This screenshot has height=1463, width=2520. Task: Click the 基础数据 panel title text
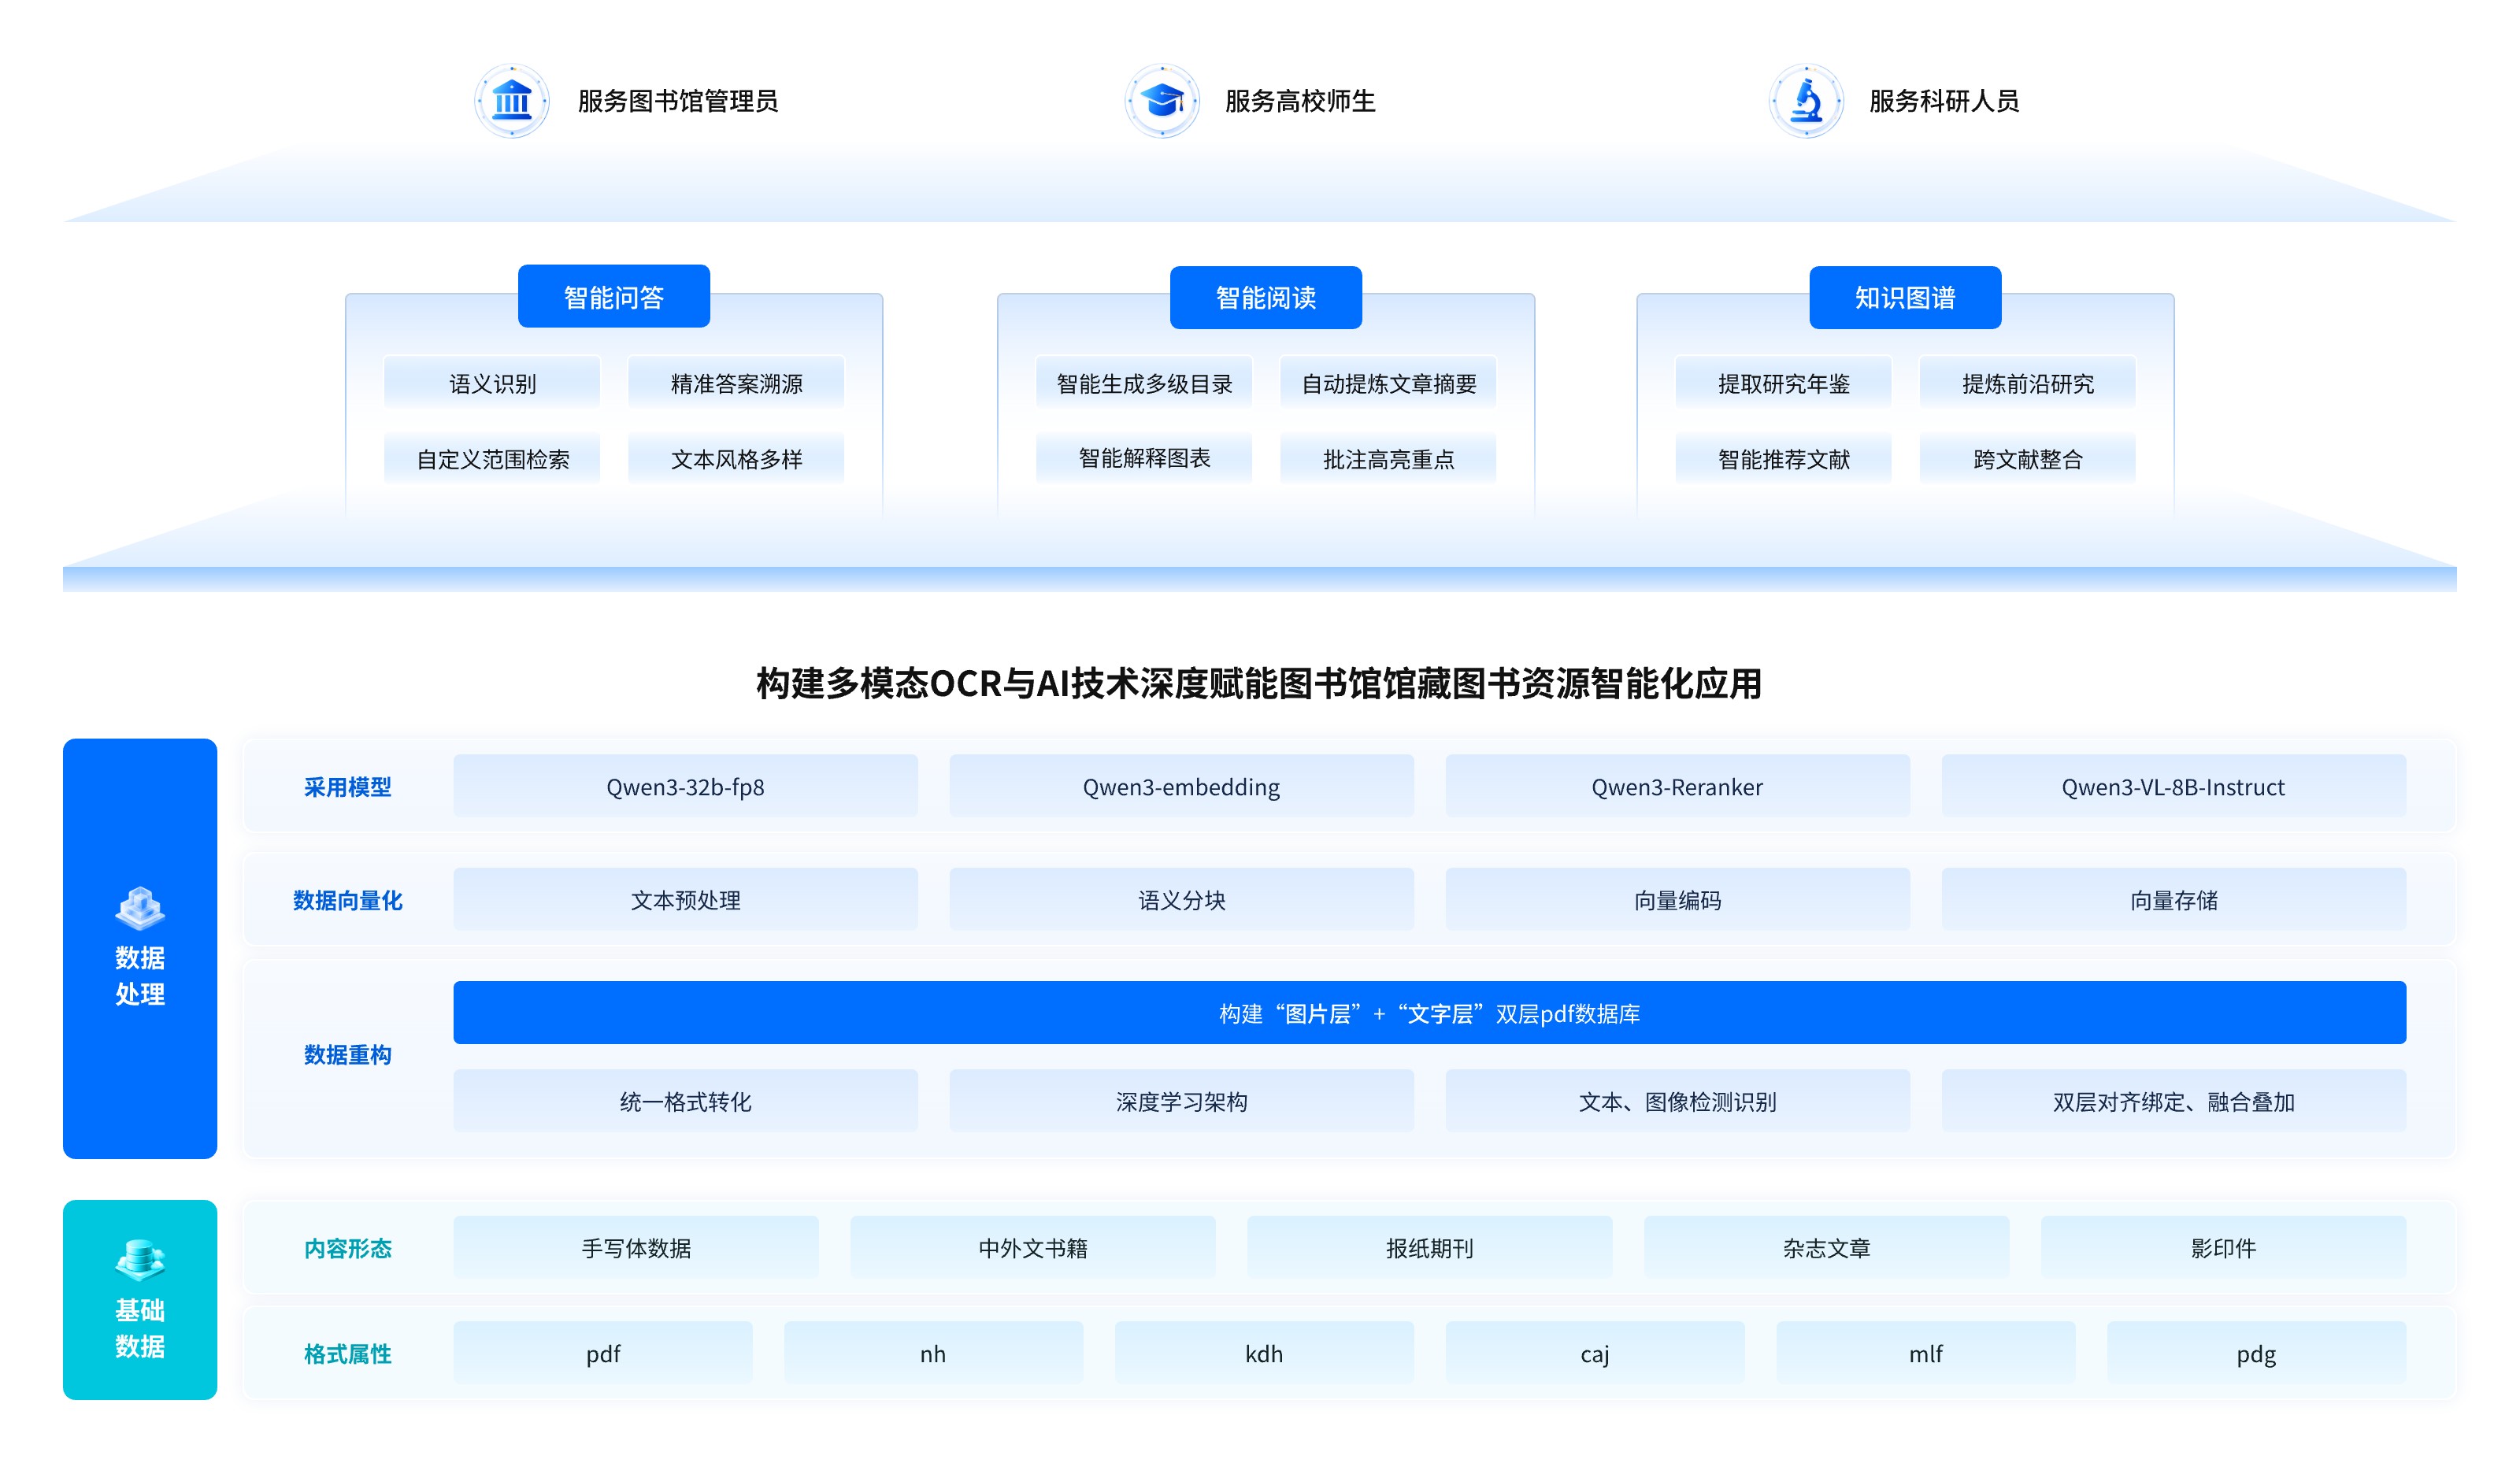140,1328
